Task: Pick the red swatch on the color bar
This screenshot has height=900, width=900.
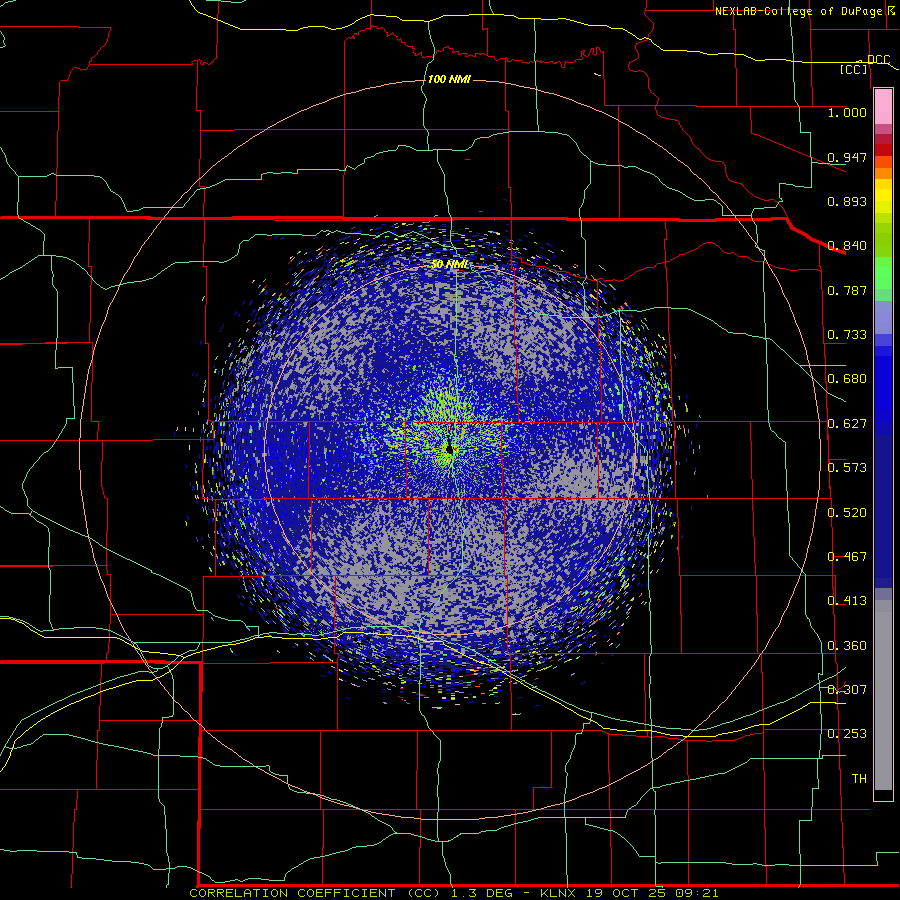Action: (883, 150)
